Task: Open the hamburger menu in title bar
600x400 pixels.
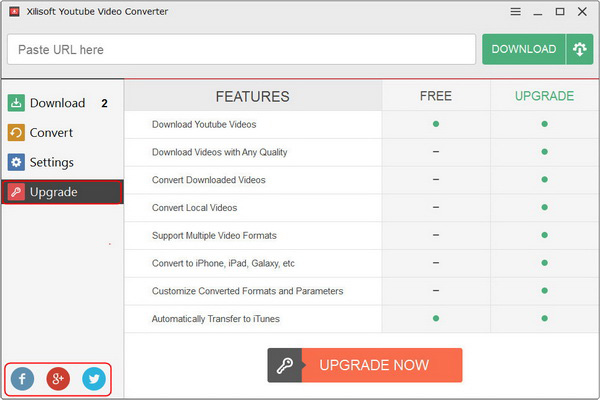Action: (515, 12)
